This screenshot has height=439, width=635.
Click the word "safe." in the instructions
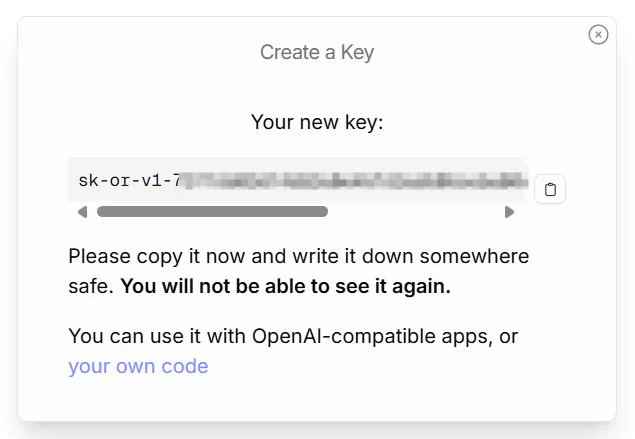tap(91, 287)
